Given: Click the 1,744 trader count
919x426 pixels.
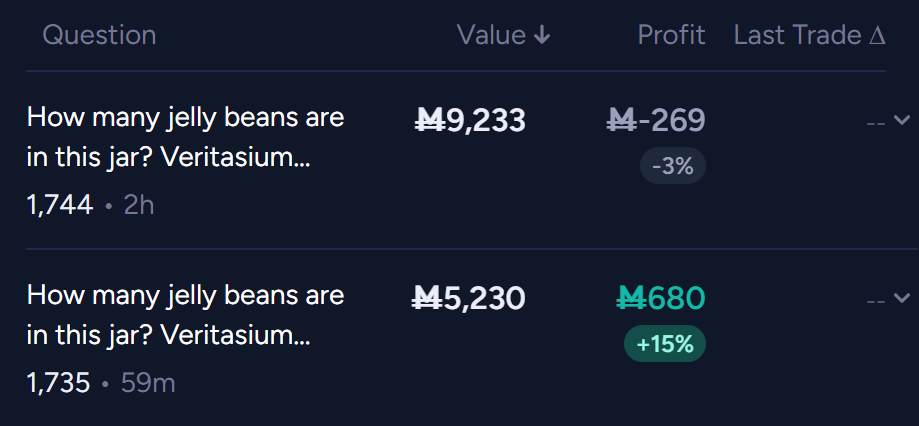Looking at the screenshot, I should point(60,206).
